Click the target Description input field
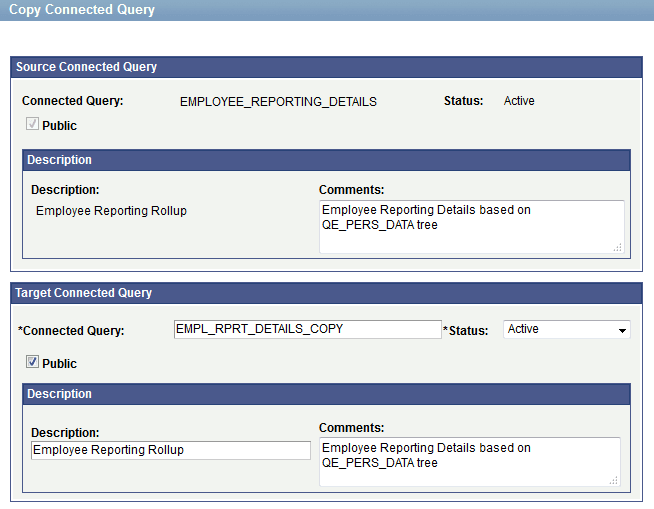The image size is (654, 509). (x=171, y=450)
